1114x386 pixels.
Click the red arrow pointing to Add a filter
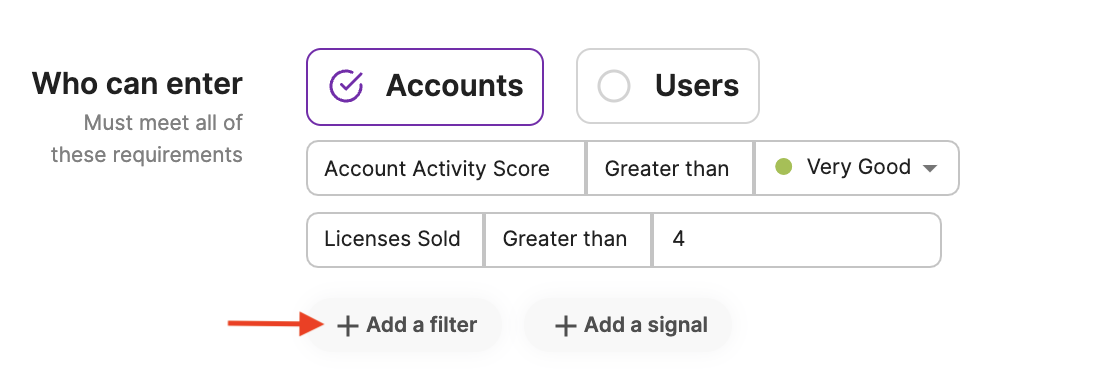pos(275,324)
